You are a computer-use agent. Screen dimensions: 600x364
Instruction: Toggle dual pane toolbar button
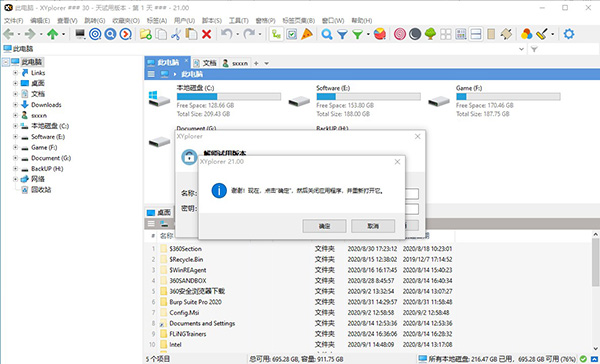[x=476, y=34]
